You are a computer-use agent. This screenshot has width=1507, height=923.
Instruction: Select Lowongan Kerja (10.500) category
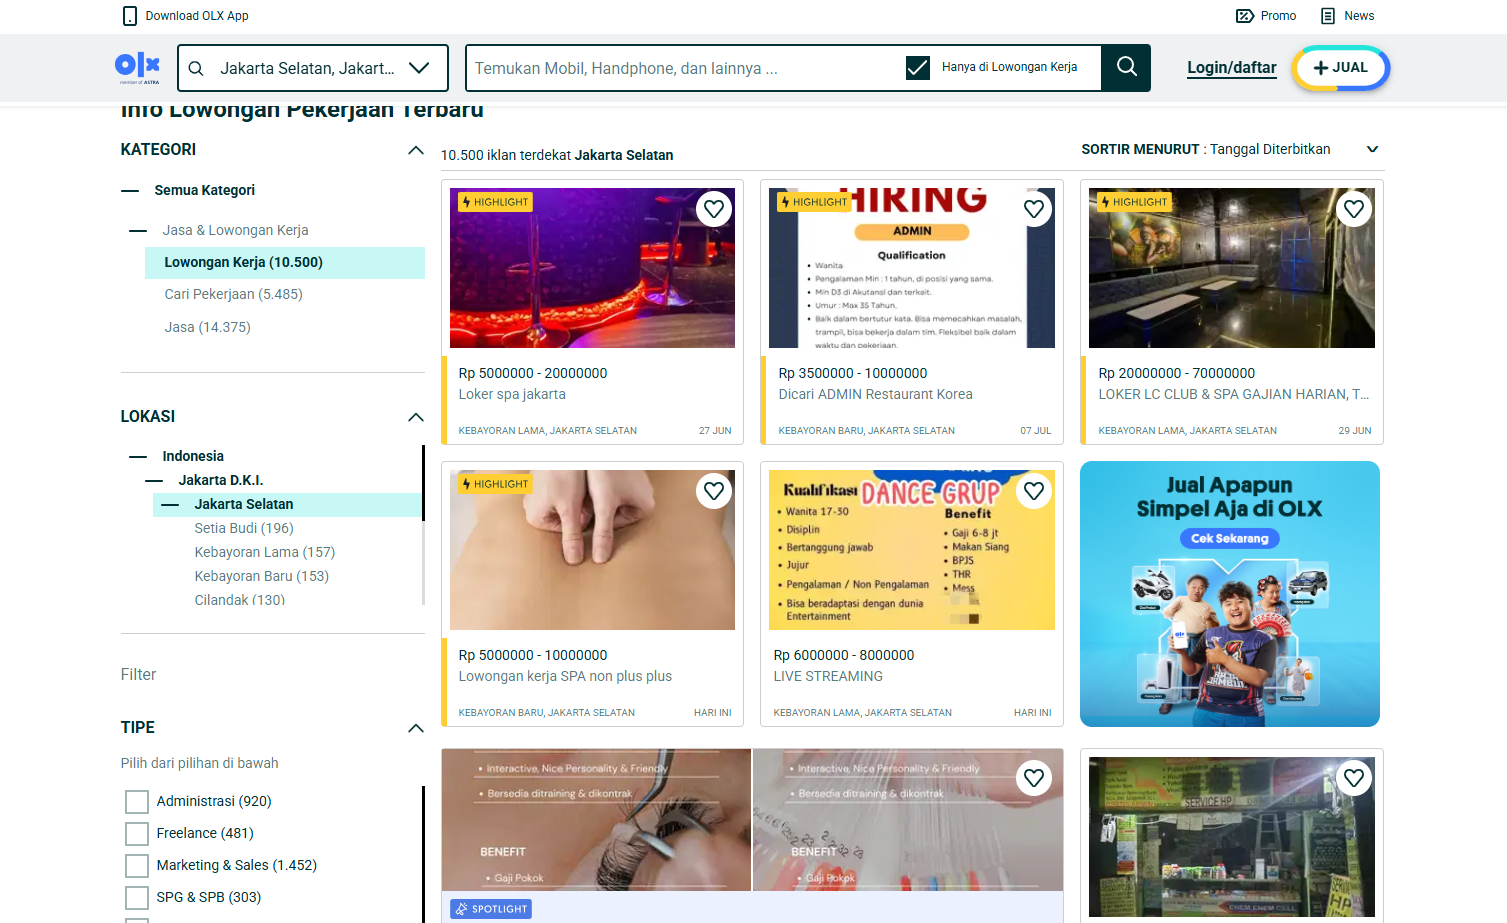[285, 262]
